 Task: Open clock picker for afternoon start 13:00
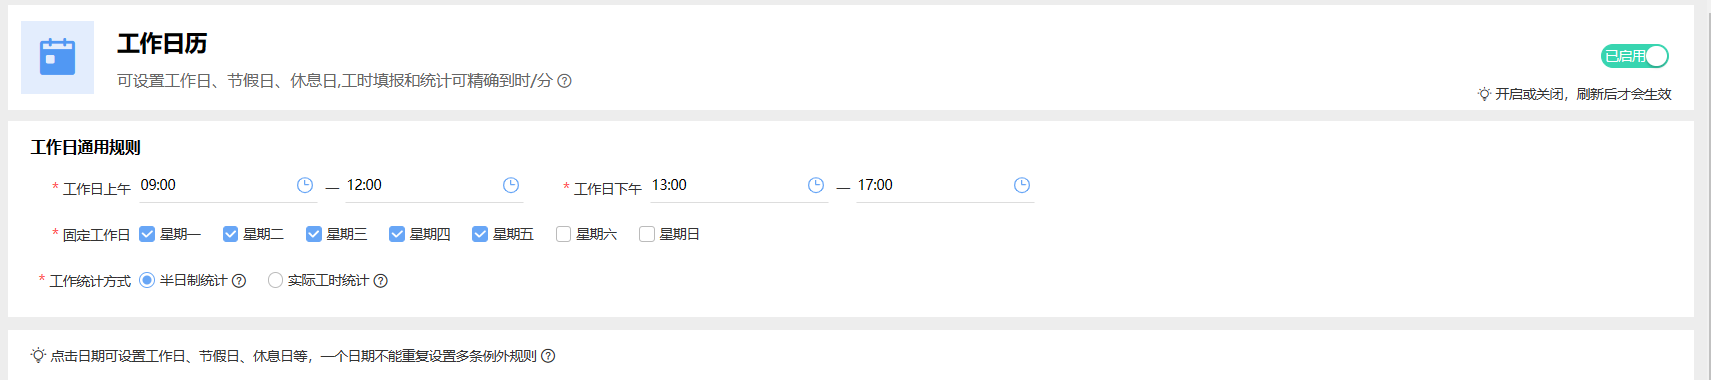pos(816,185)
